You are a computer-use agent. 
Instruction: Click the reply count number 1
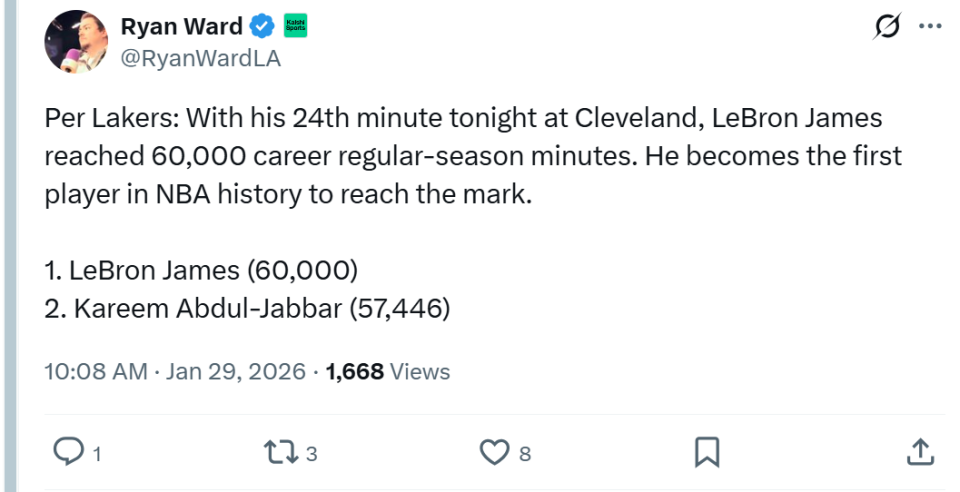click(x=97, y=454)
